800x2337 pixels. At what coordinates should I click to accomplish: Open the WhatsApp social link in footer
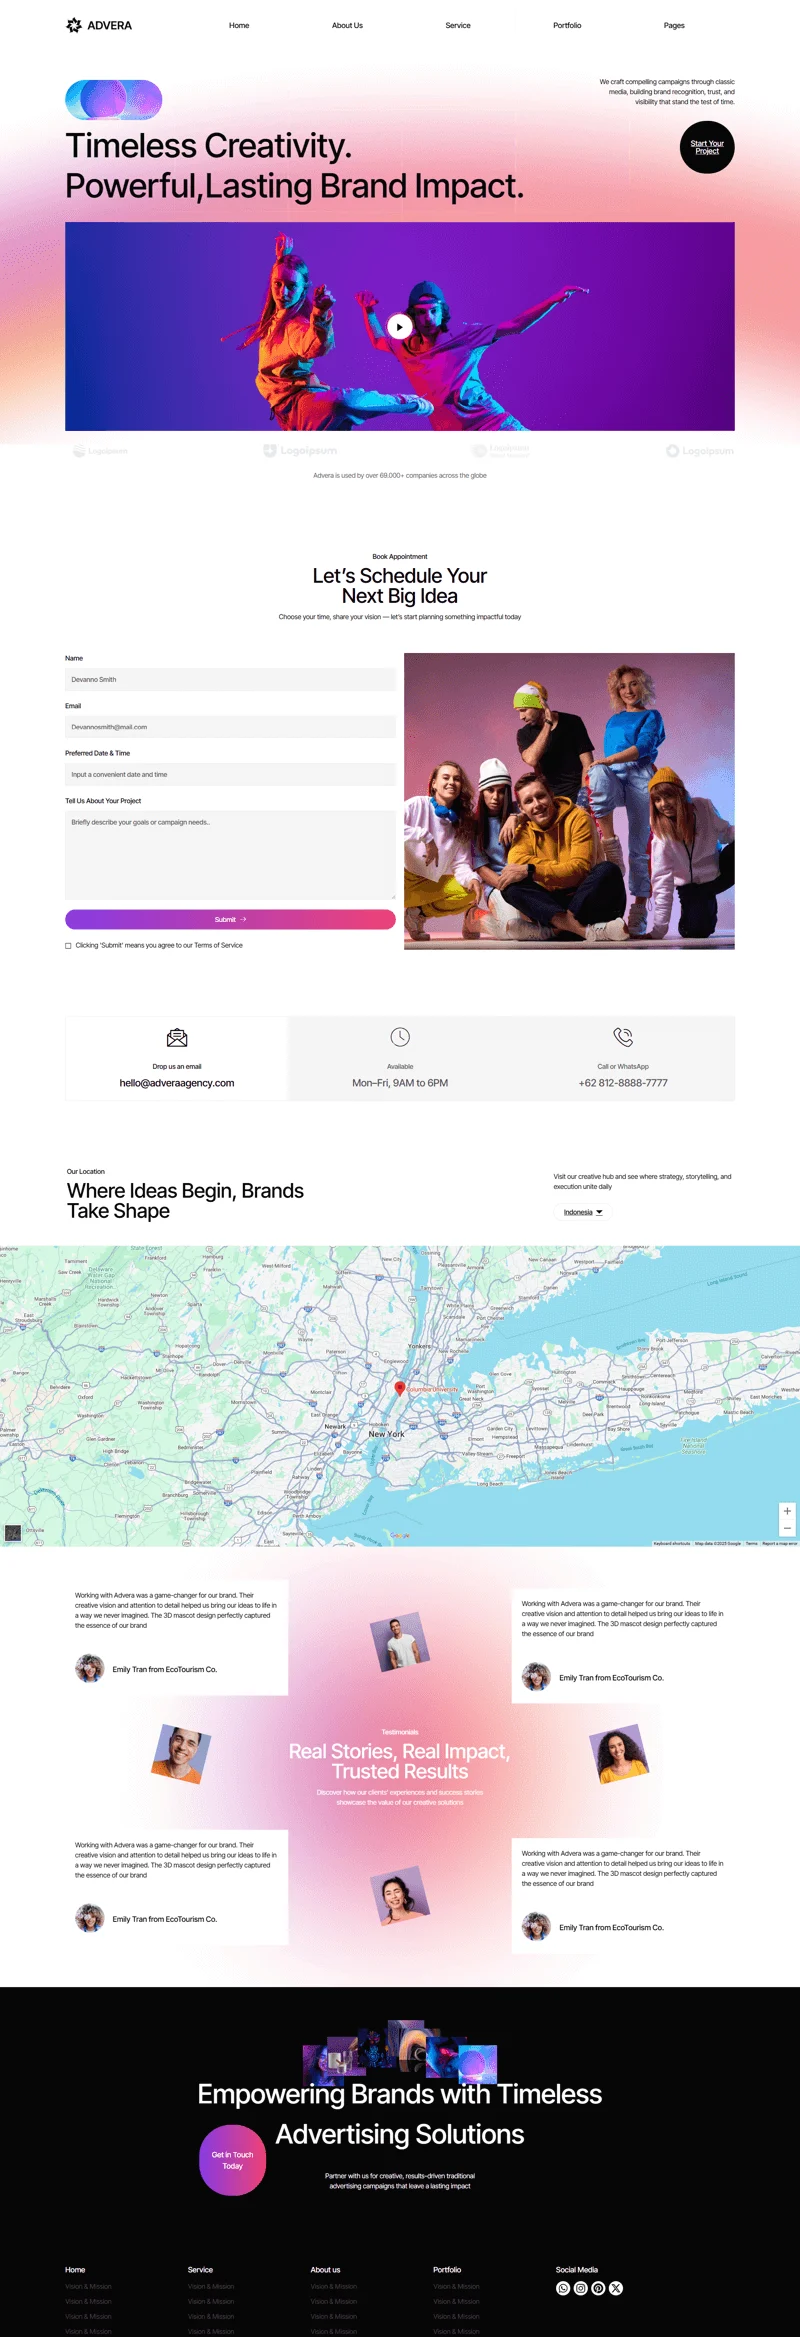(563, 2288)
